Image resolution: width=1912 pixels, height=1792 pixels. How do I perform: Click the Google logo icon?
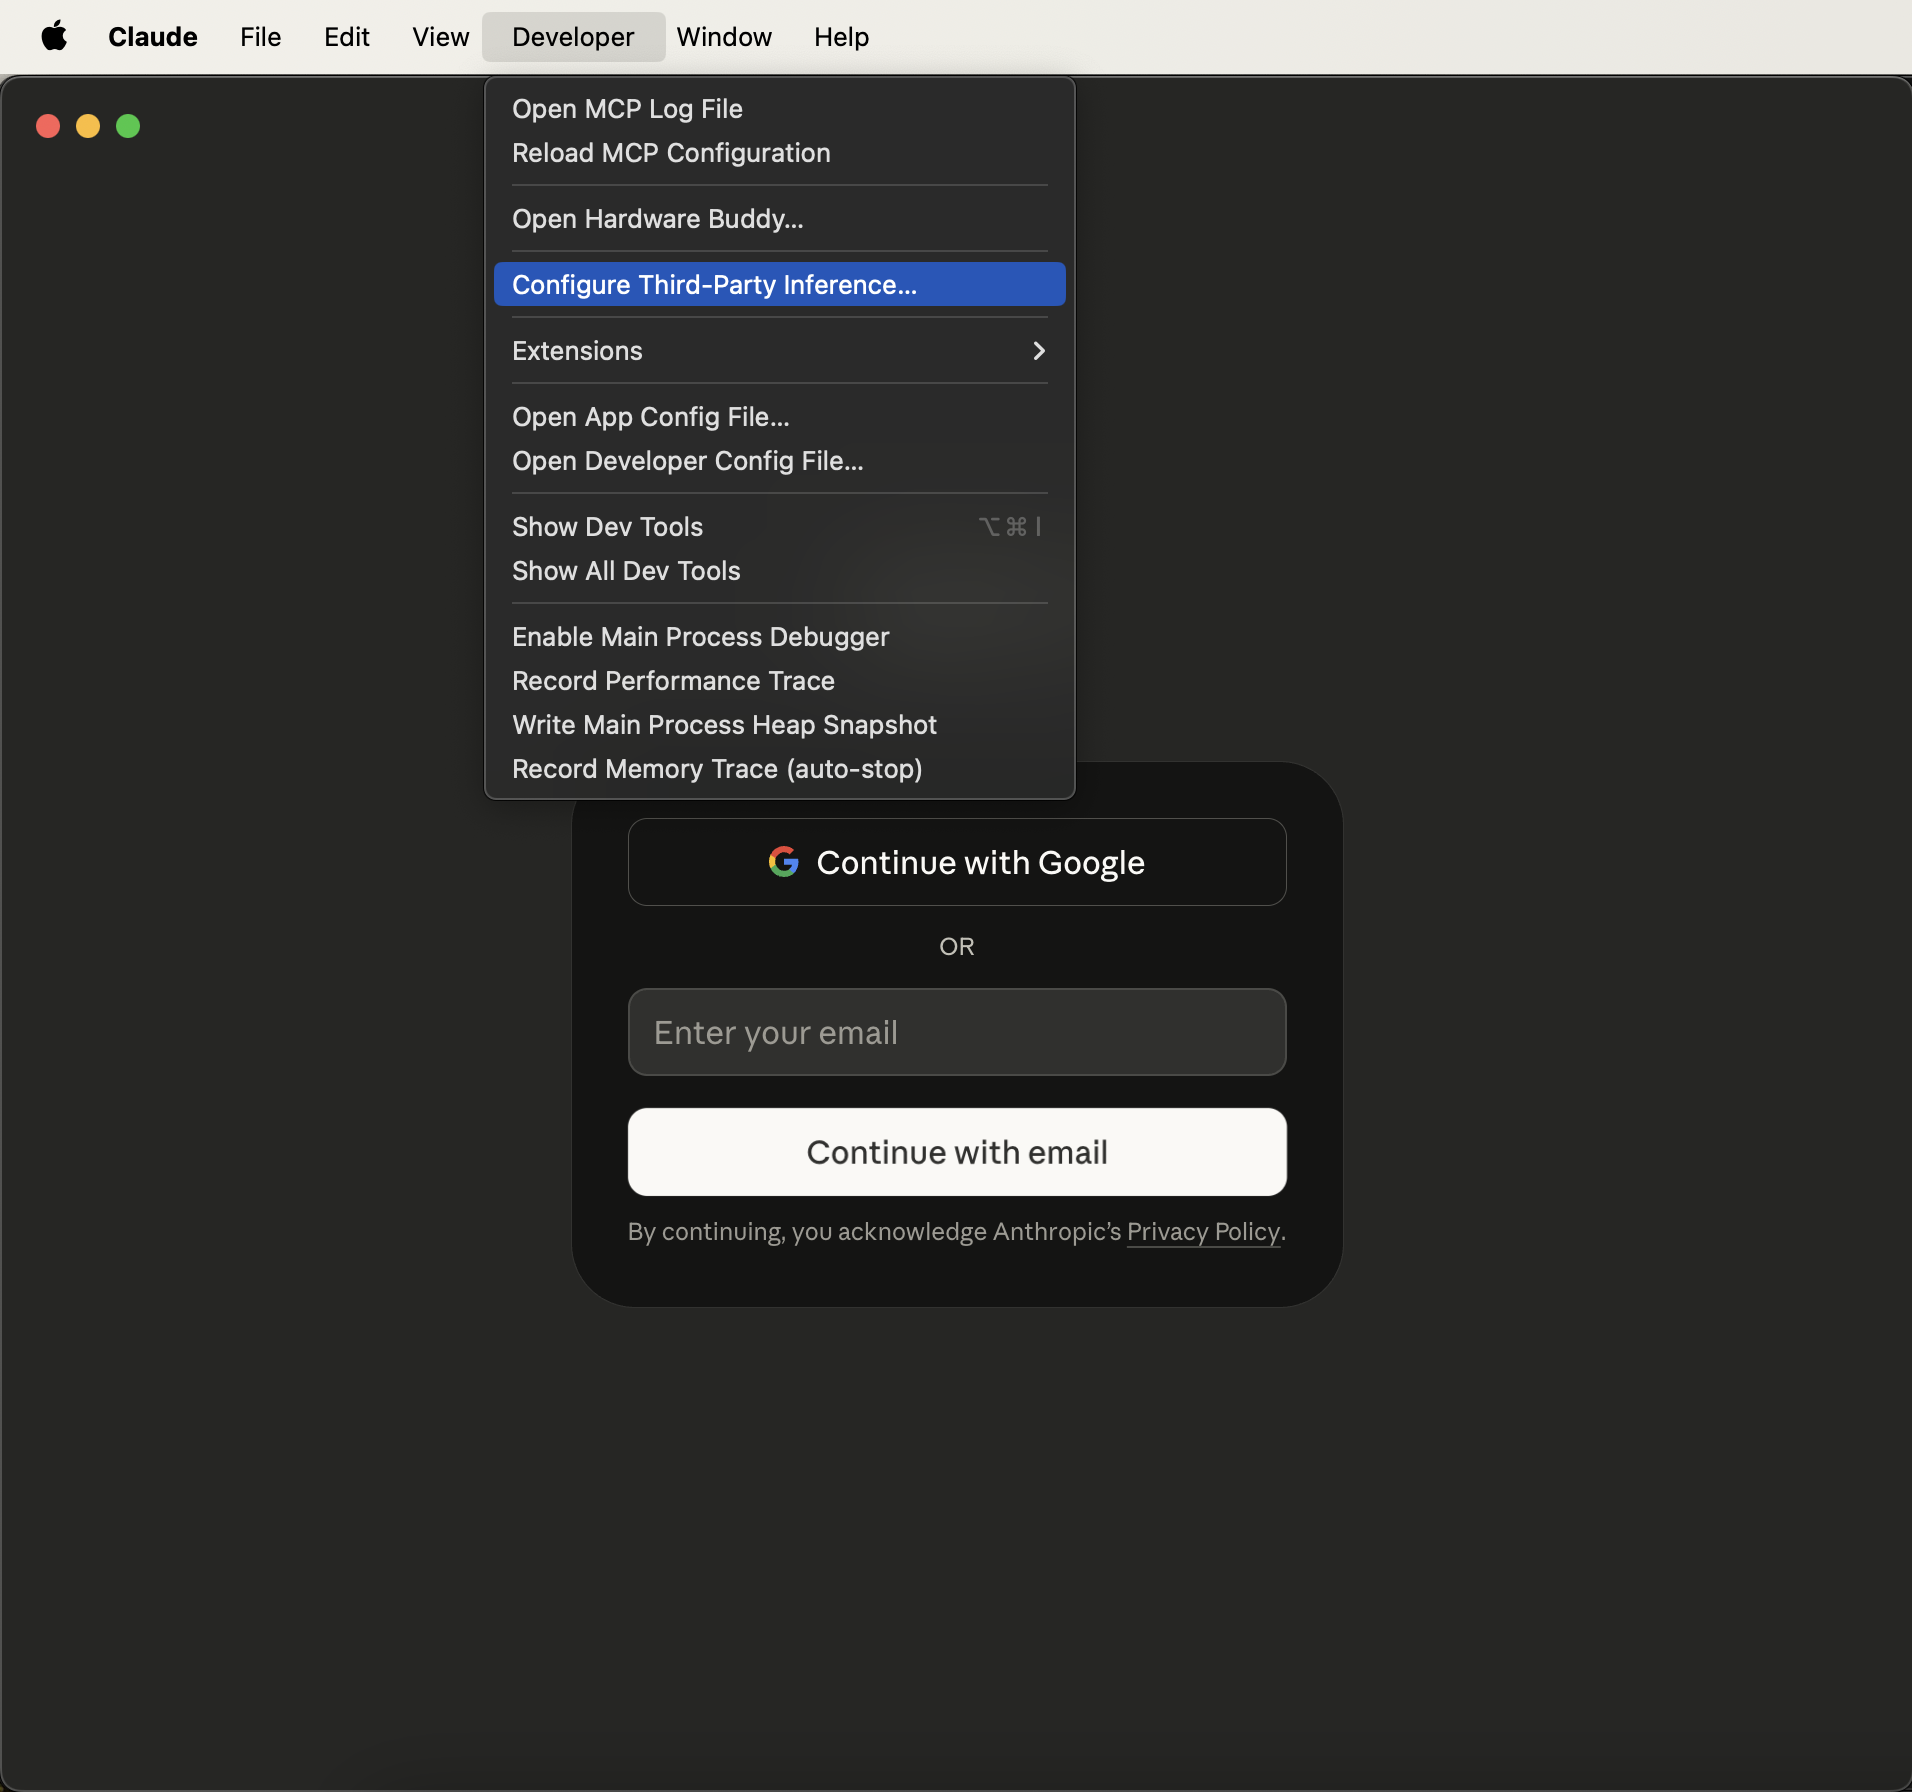pos(784,861)
